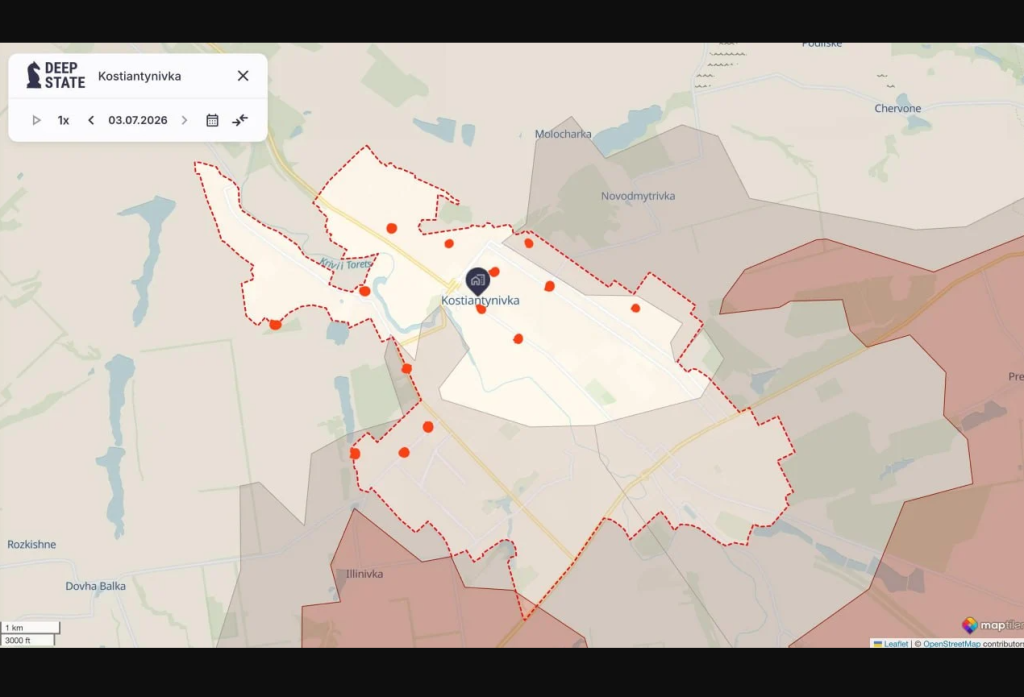The width and height of the screenshot is (1024, 697).
Task: Open the calendar date picker icon
Action: pos(212,120)
